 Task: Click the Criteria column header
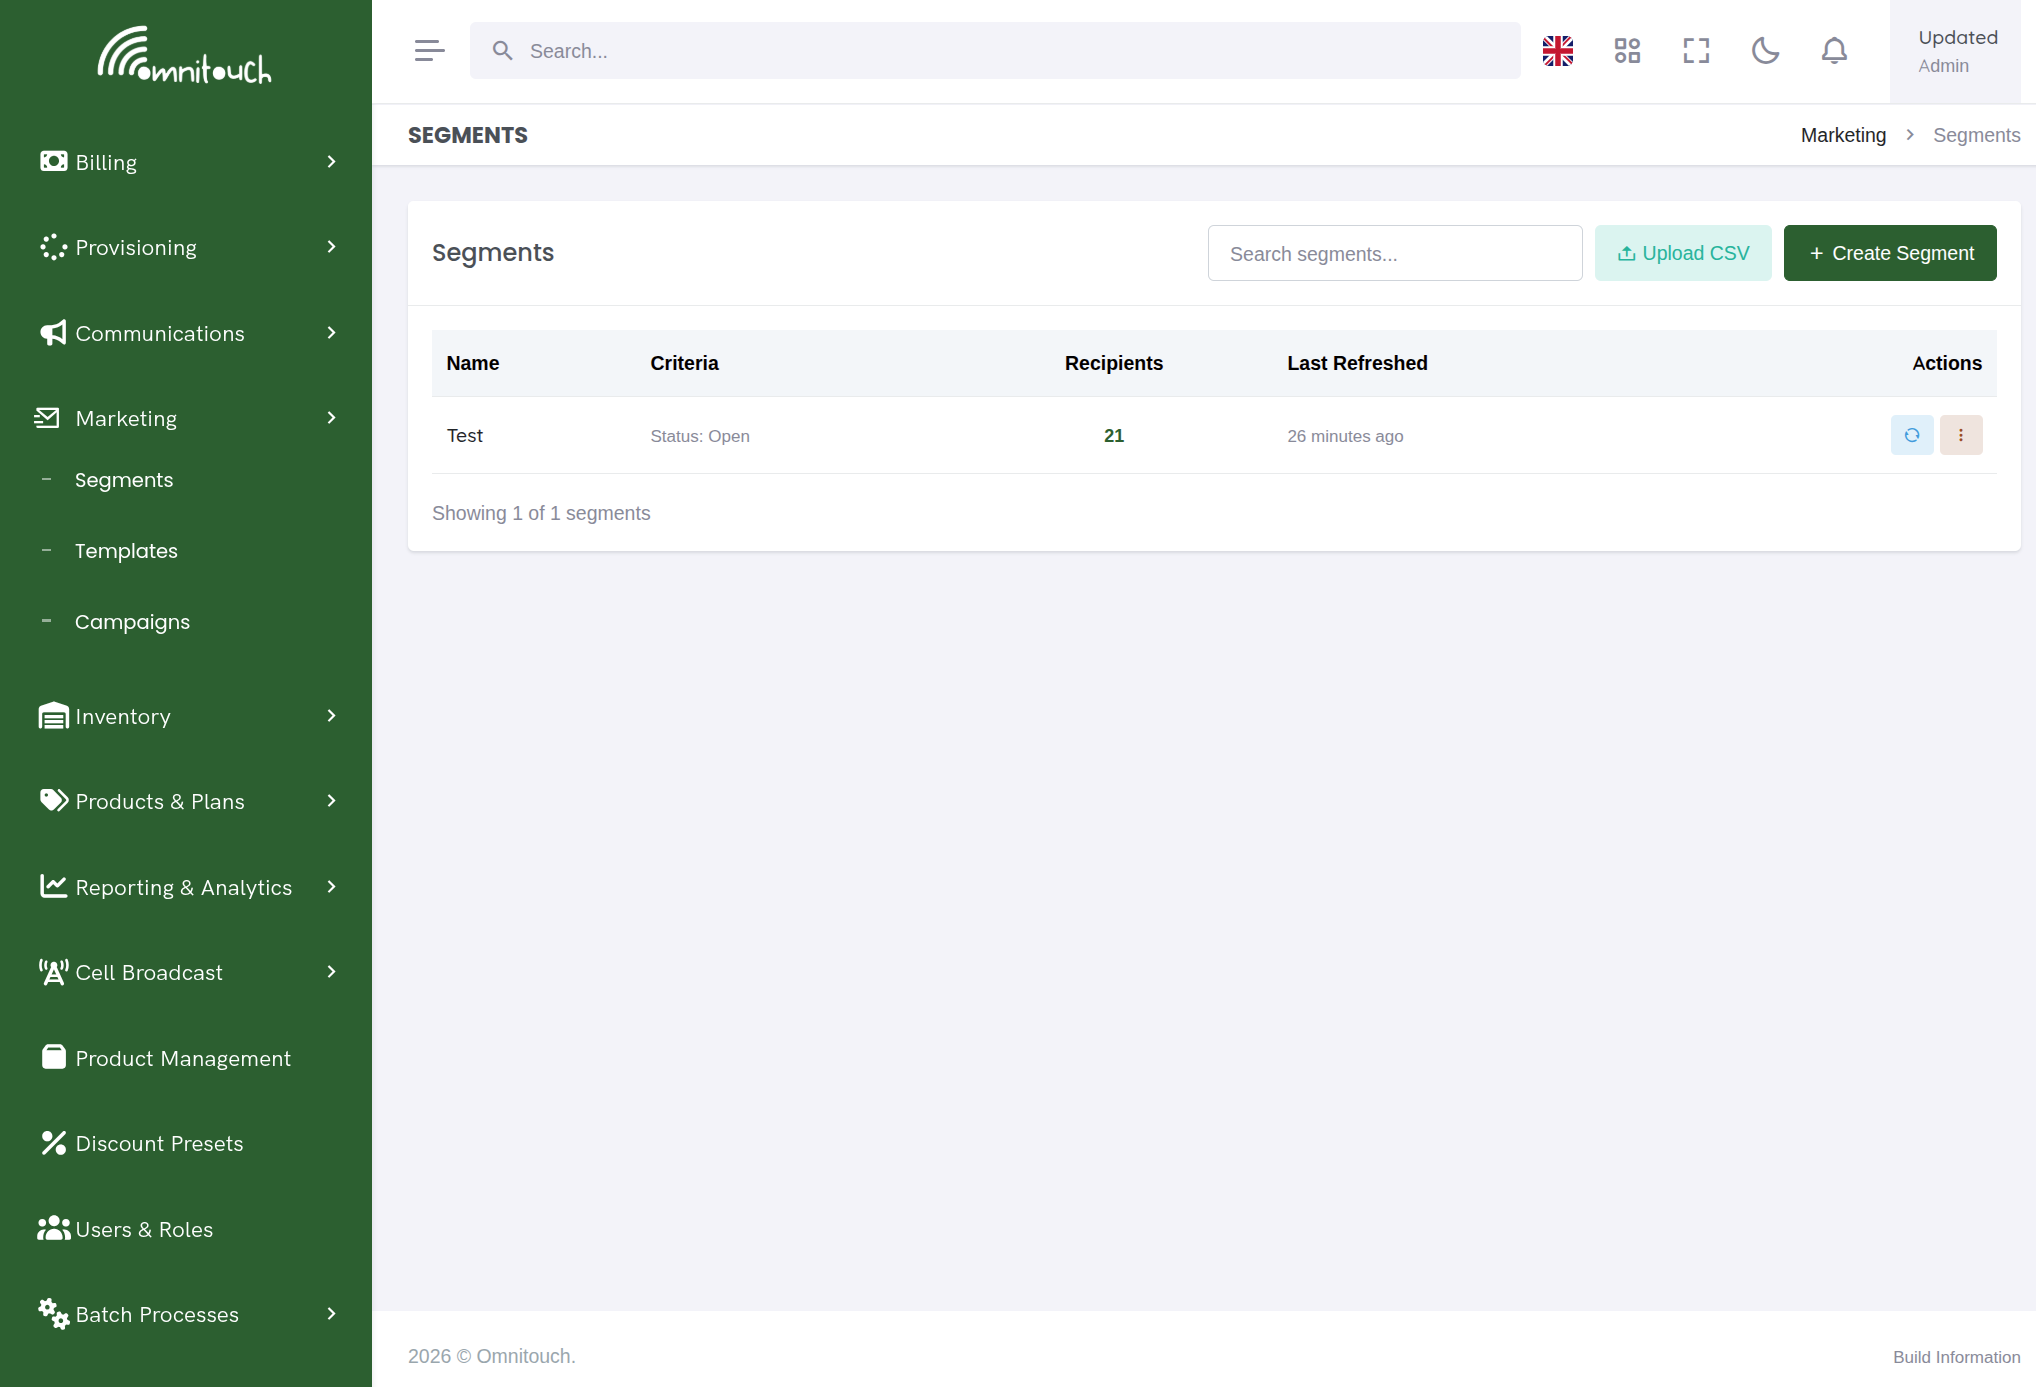[x=684, y=363]
